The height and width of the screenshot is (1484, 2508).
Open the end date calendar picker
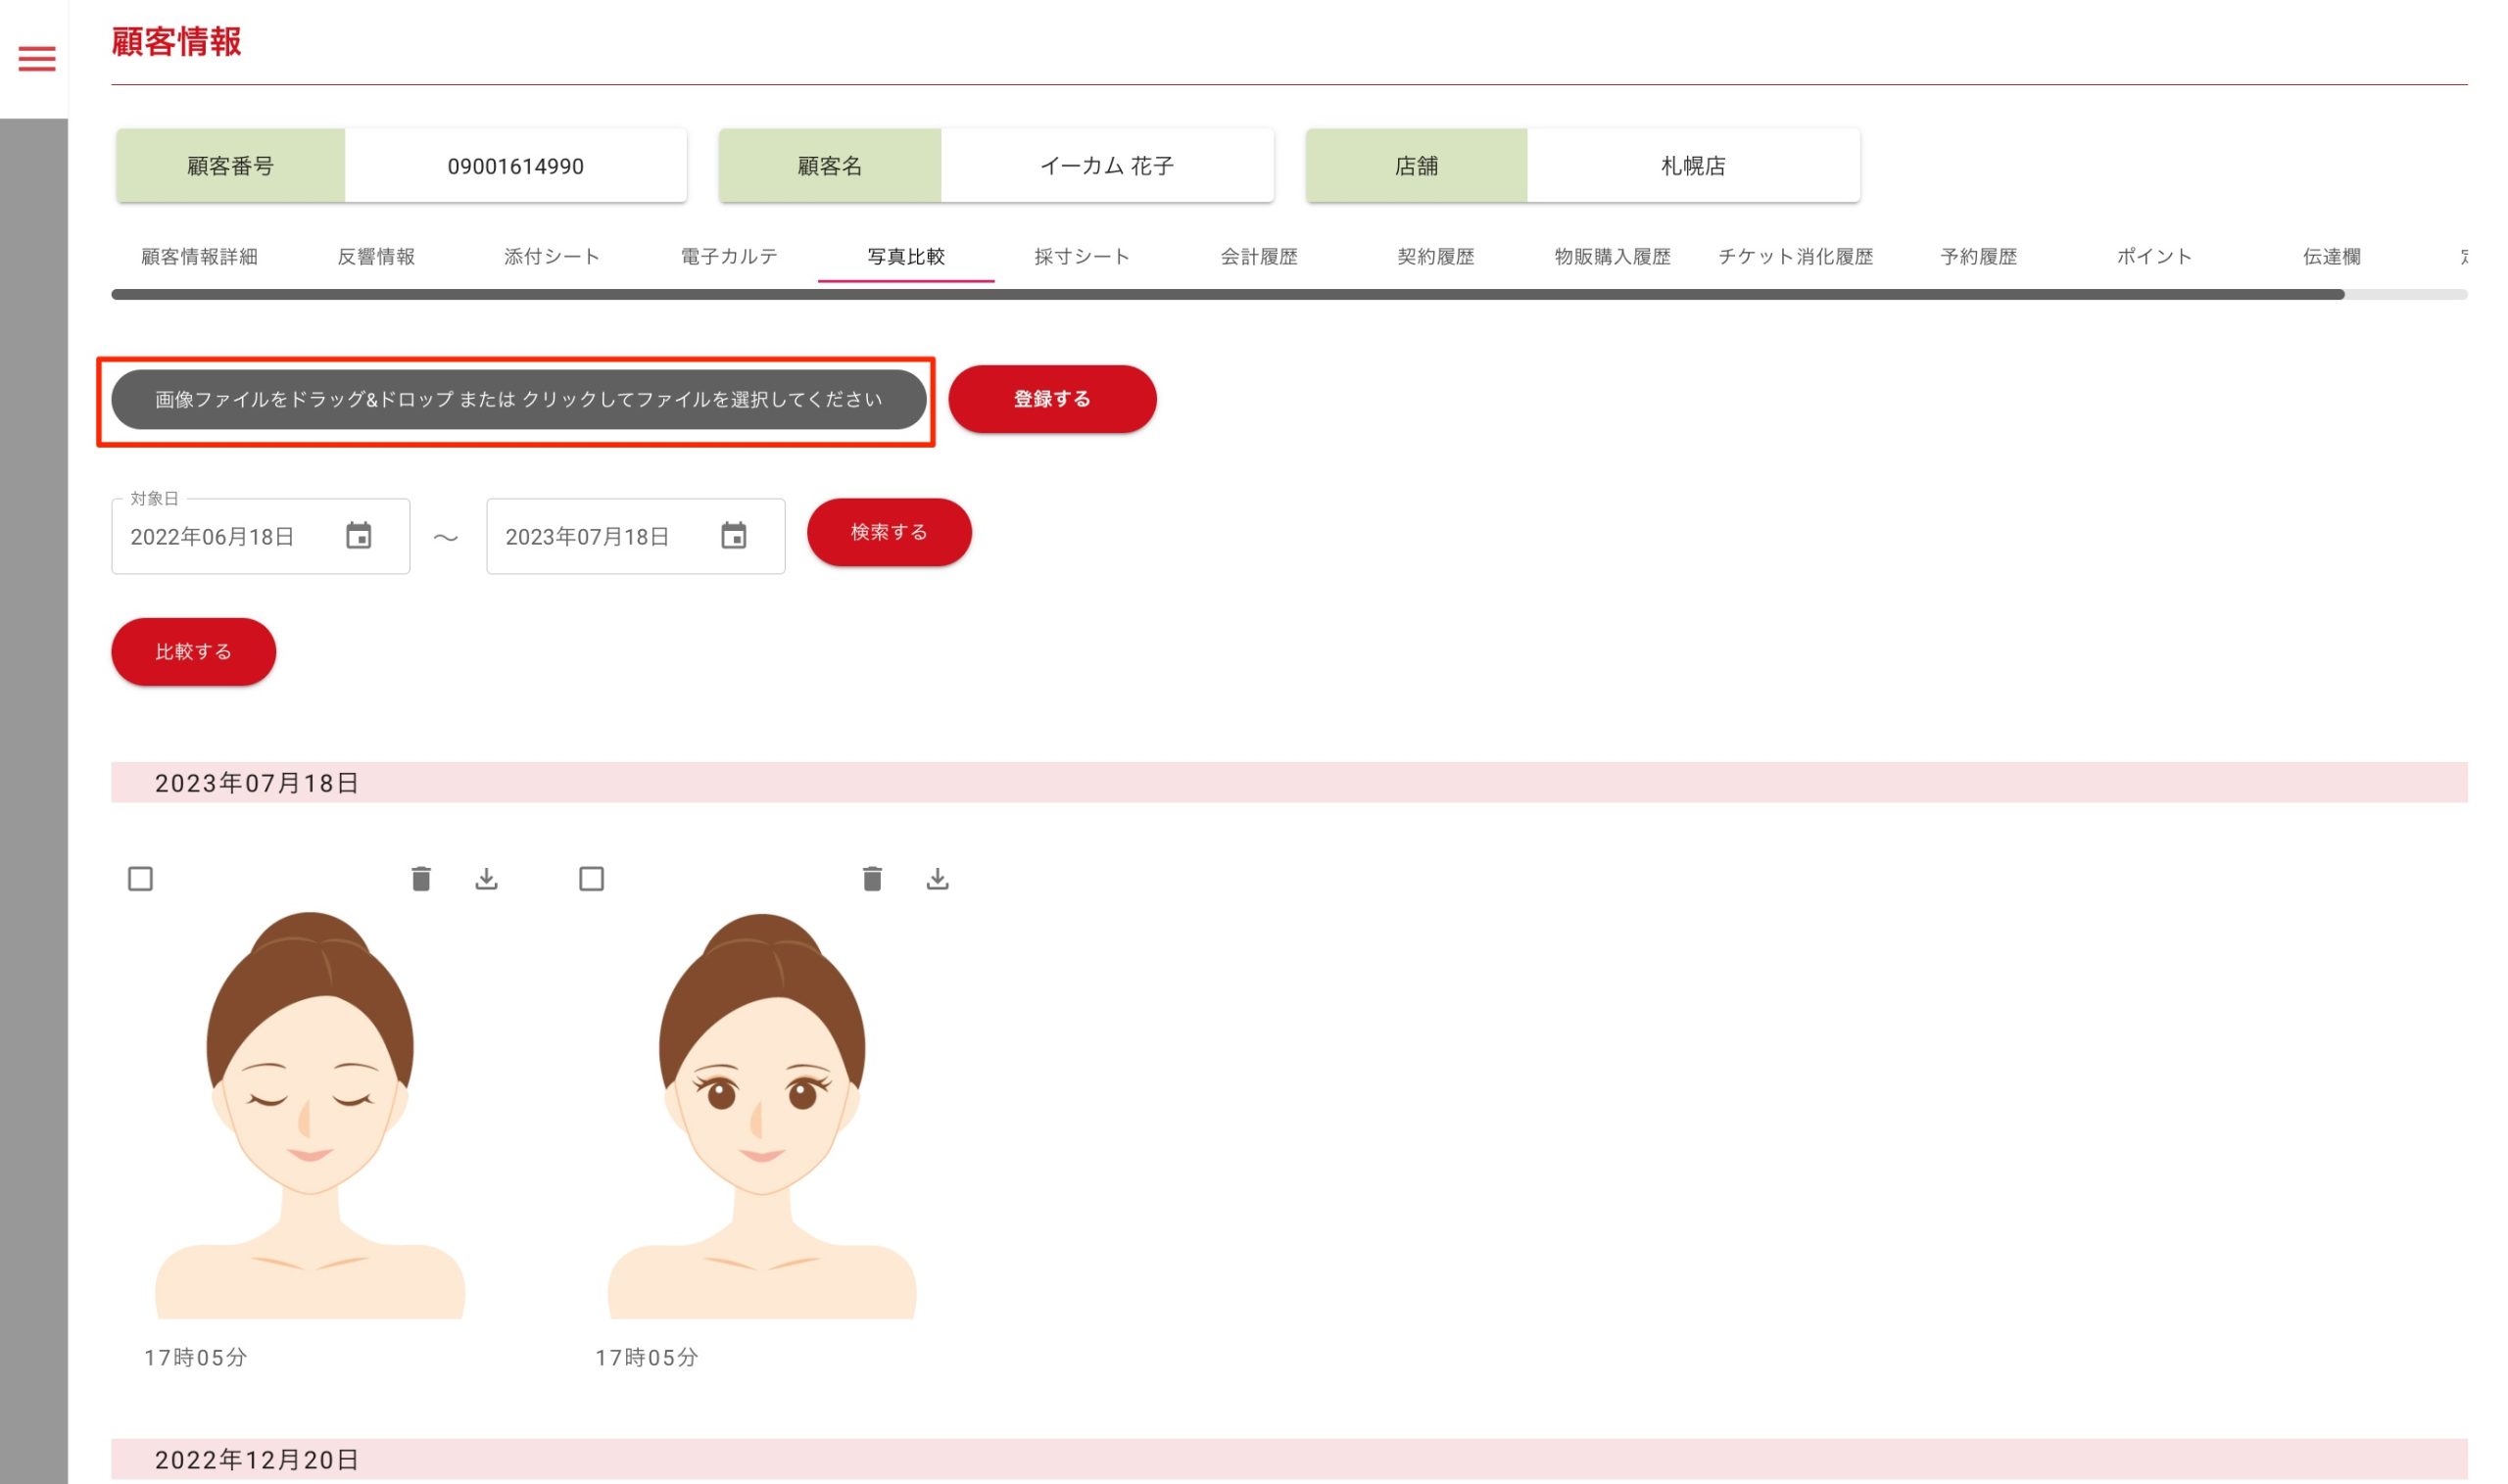point(734,536)
